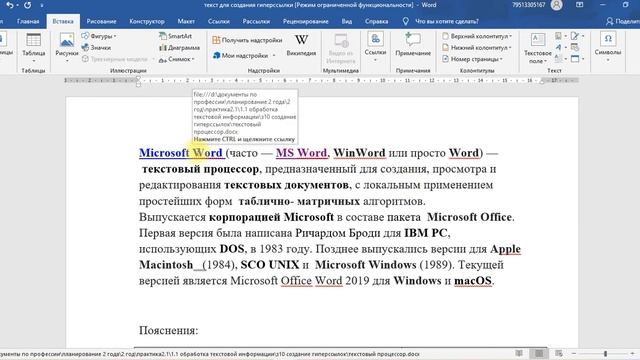
Task: Switch to Print Layout view in status bar
Action: click(x=539, y=353)
